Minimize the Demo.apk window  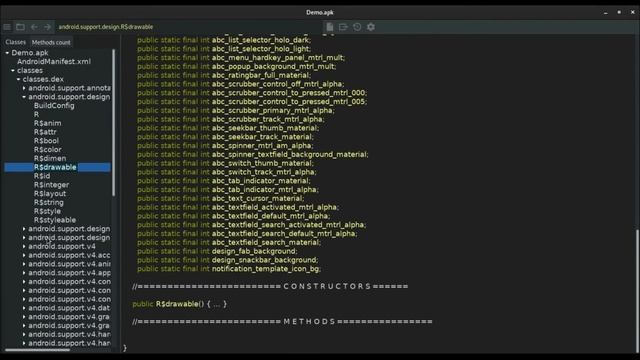[x=606, y=13]
